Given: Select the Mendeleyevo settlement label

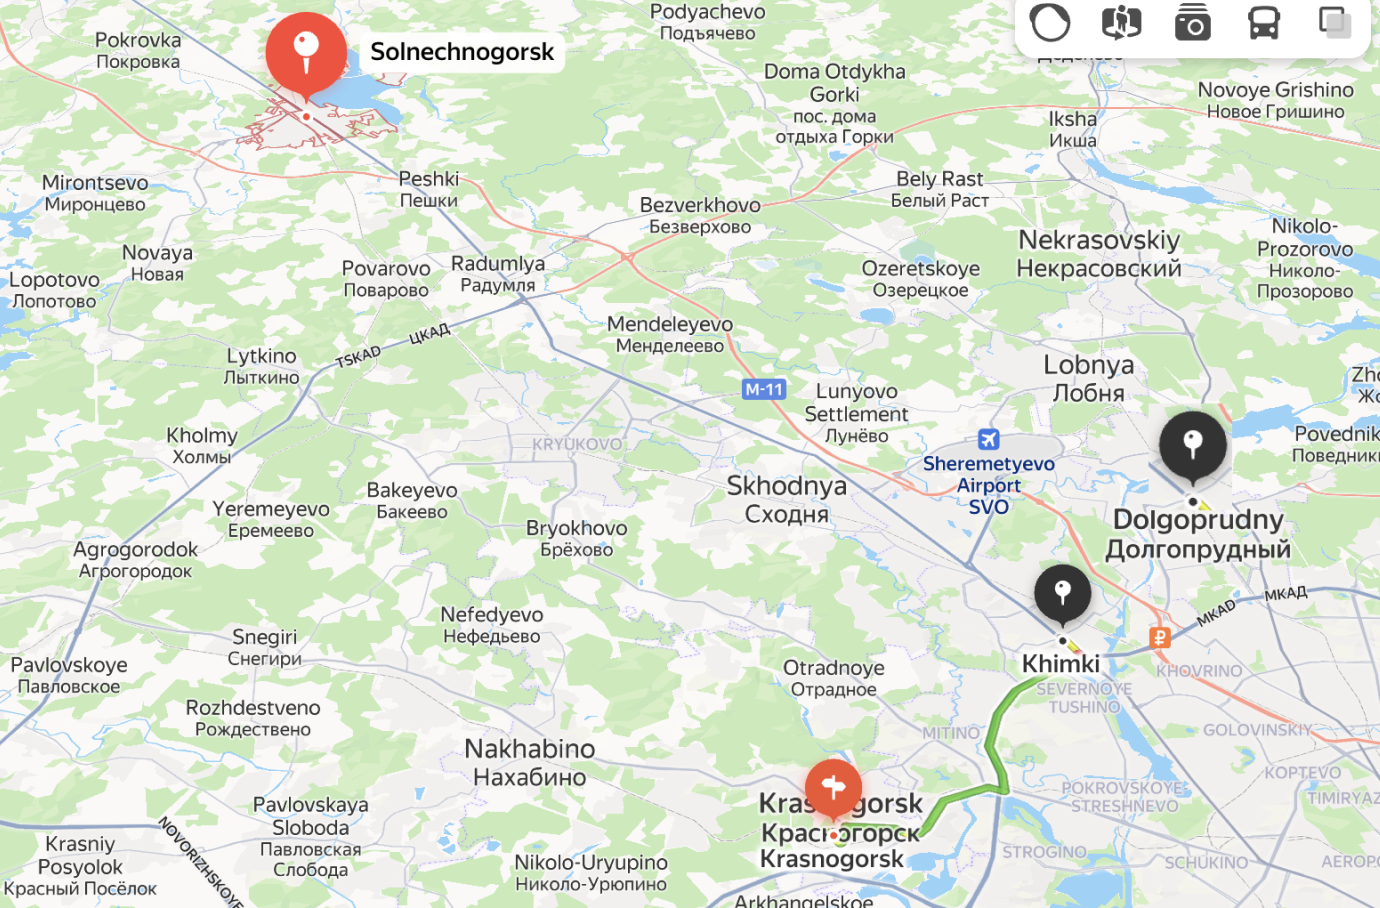Looking at the screenshot, I should tap(670, 334).
